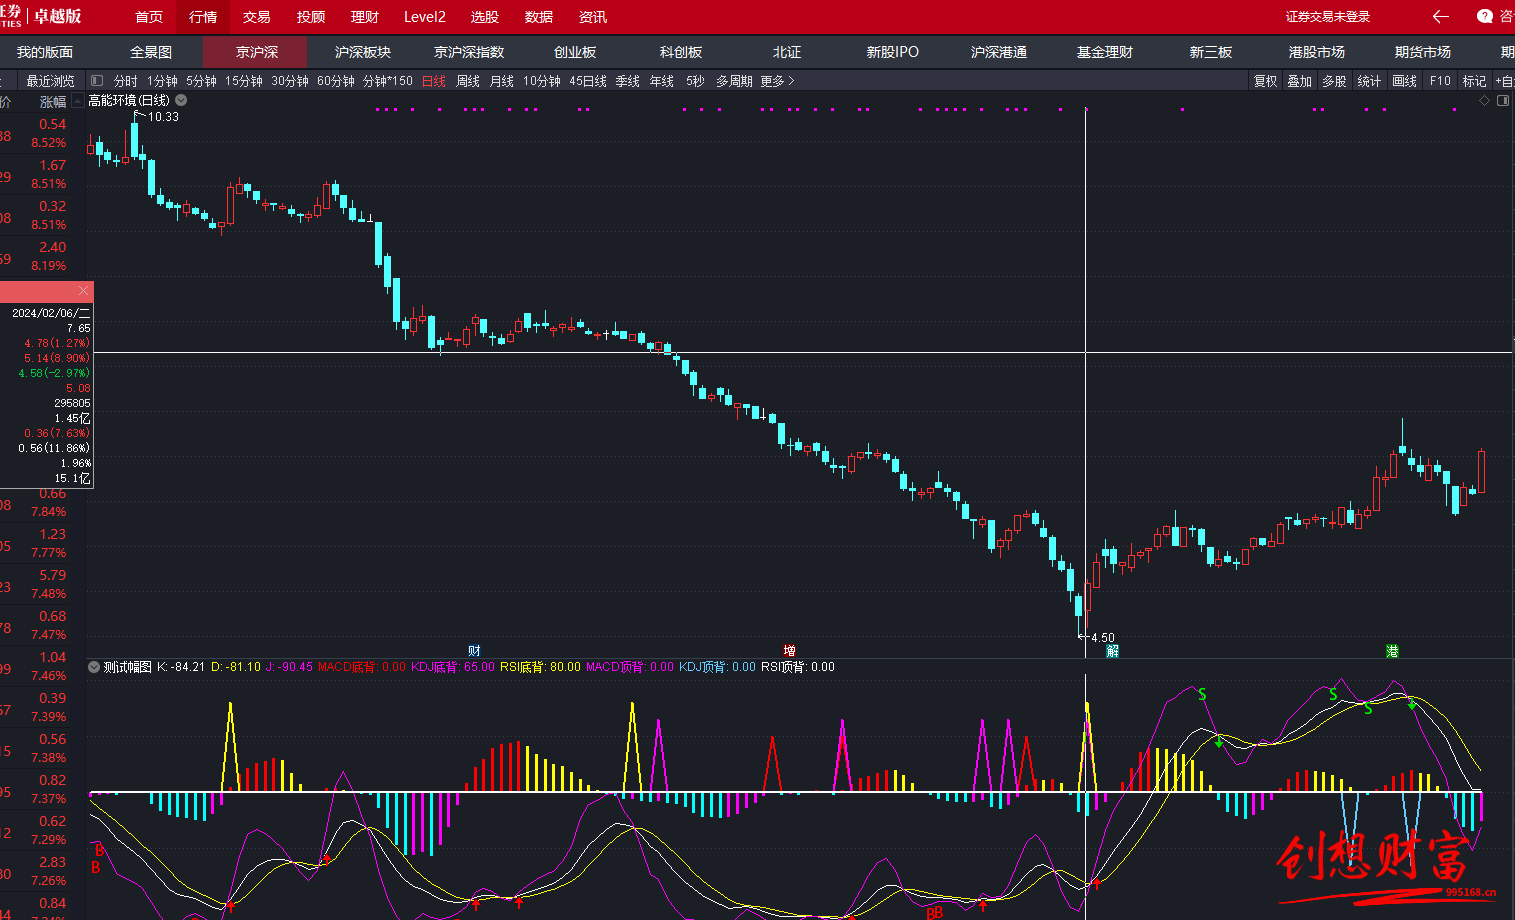Select the 日线 daily chart period
The height and width of the screenshot is (920, 1515).
tap(434, 81)
